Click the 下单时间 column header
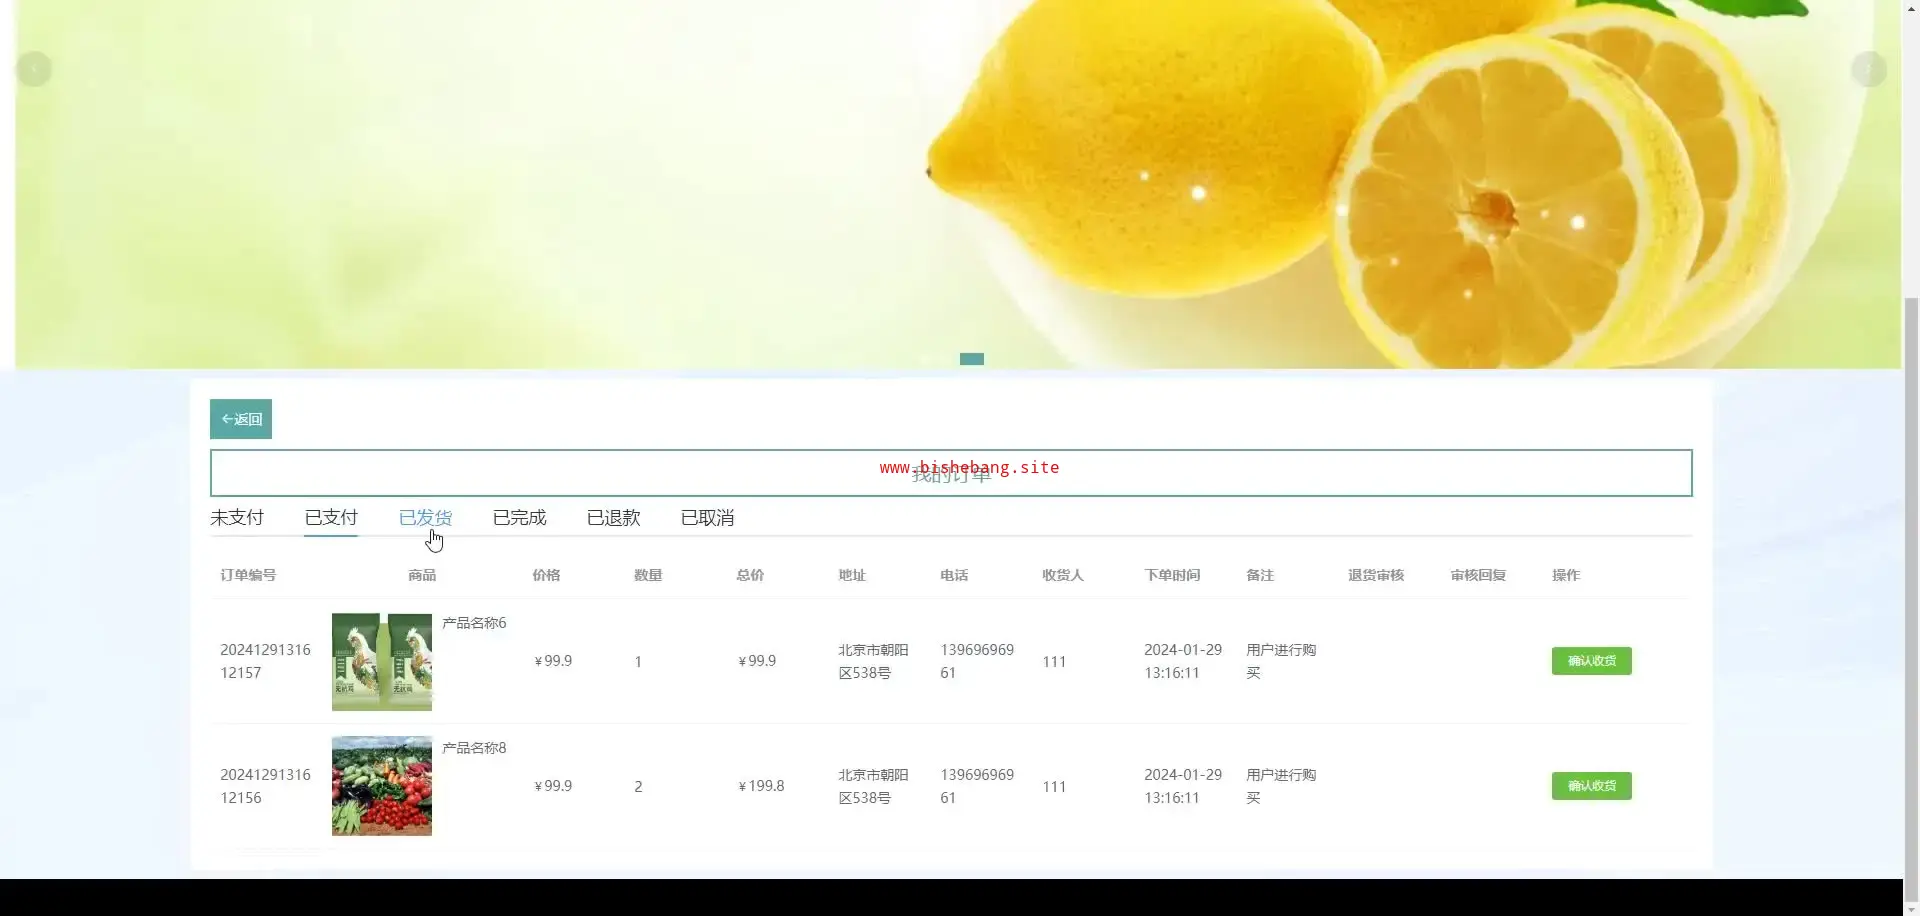 tap(1172, 575)
